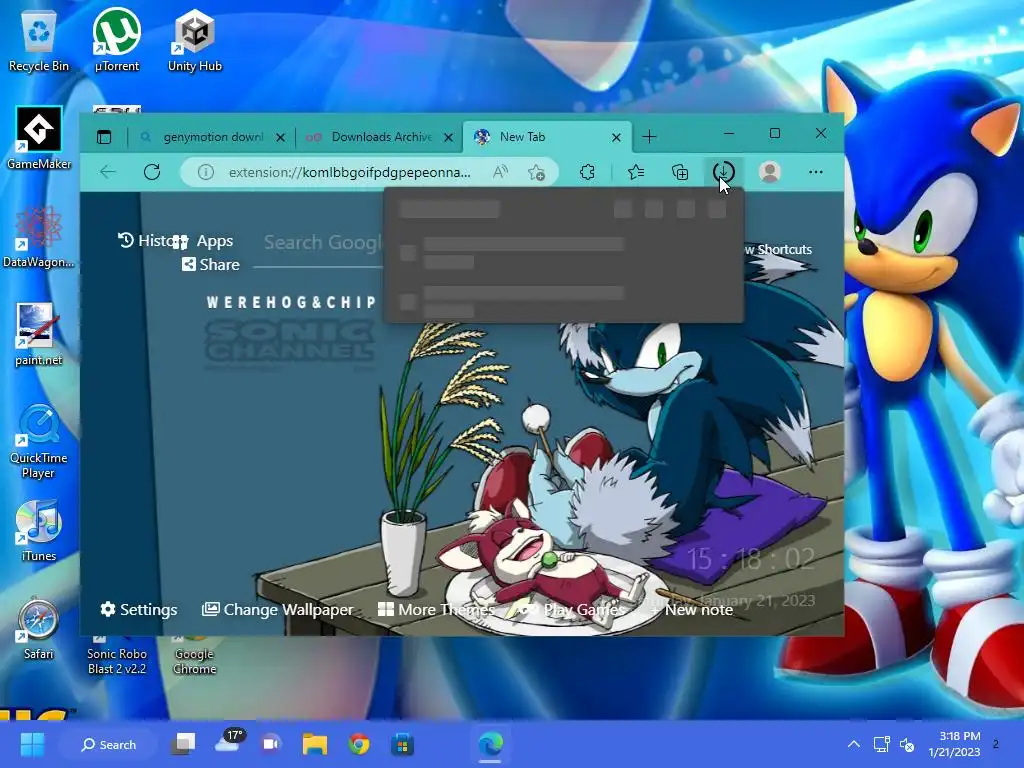Select the DataWagon desktop shortcut
Screen dimensions: 1024x768
coord(39,236)
